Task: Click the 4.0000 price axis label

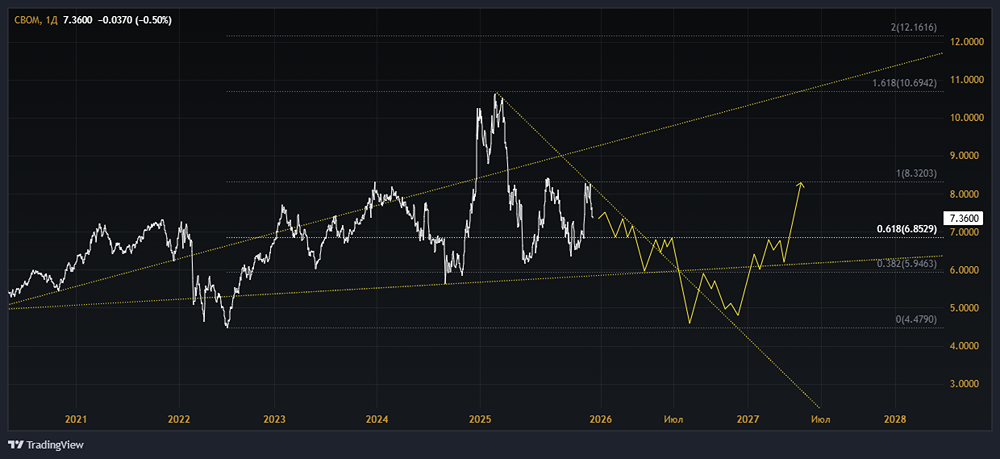Action: pos(966,346)
